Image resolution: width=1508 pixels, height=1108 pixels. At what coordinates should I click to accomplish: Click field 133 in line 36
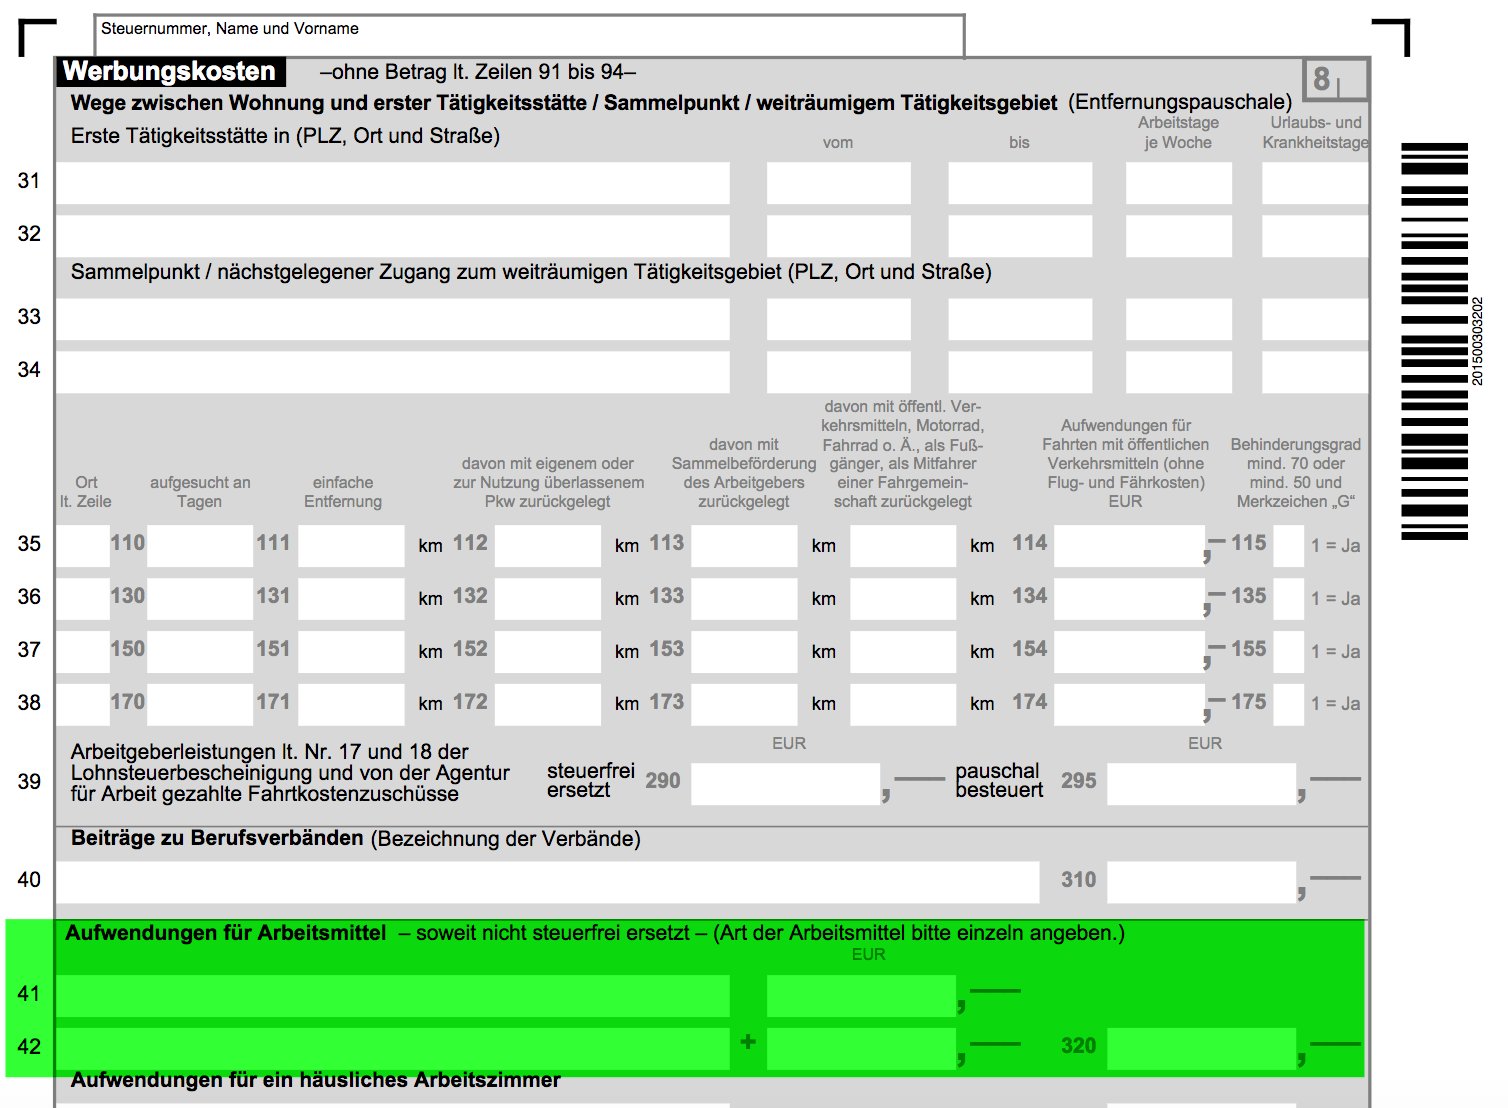pos(744,599)
